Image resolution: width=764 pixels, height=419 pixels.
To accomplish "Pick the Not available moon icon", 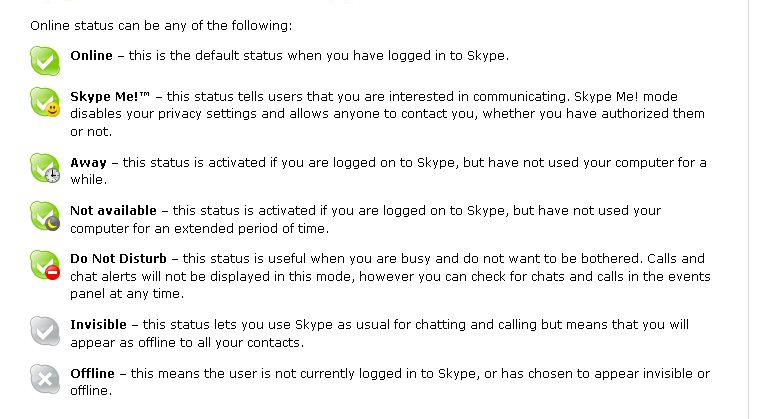I will (x=45, y=216).
